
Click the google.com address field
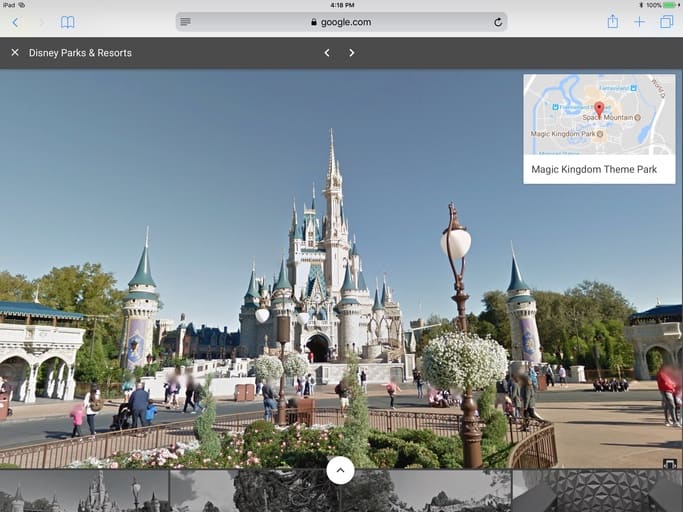(341, 22)
